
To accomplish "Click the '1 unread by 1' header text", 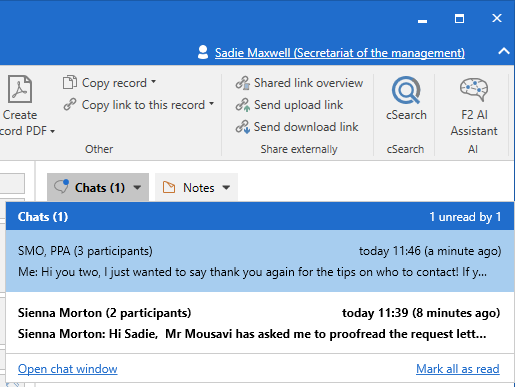I will 465,217.
